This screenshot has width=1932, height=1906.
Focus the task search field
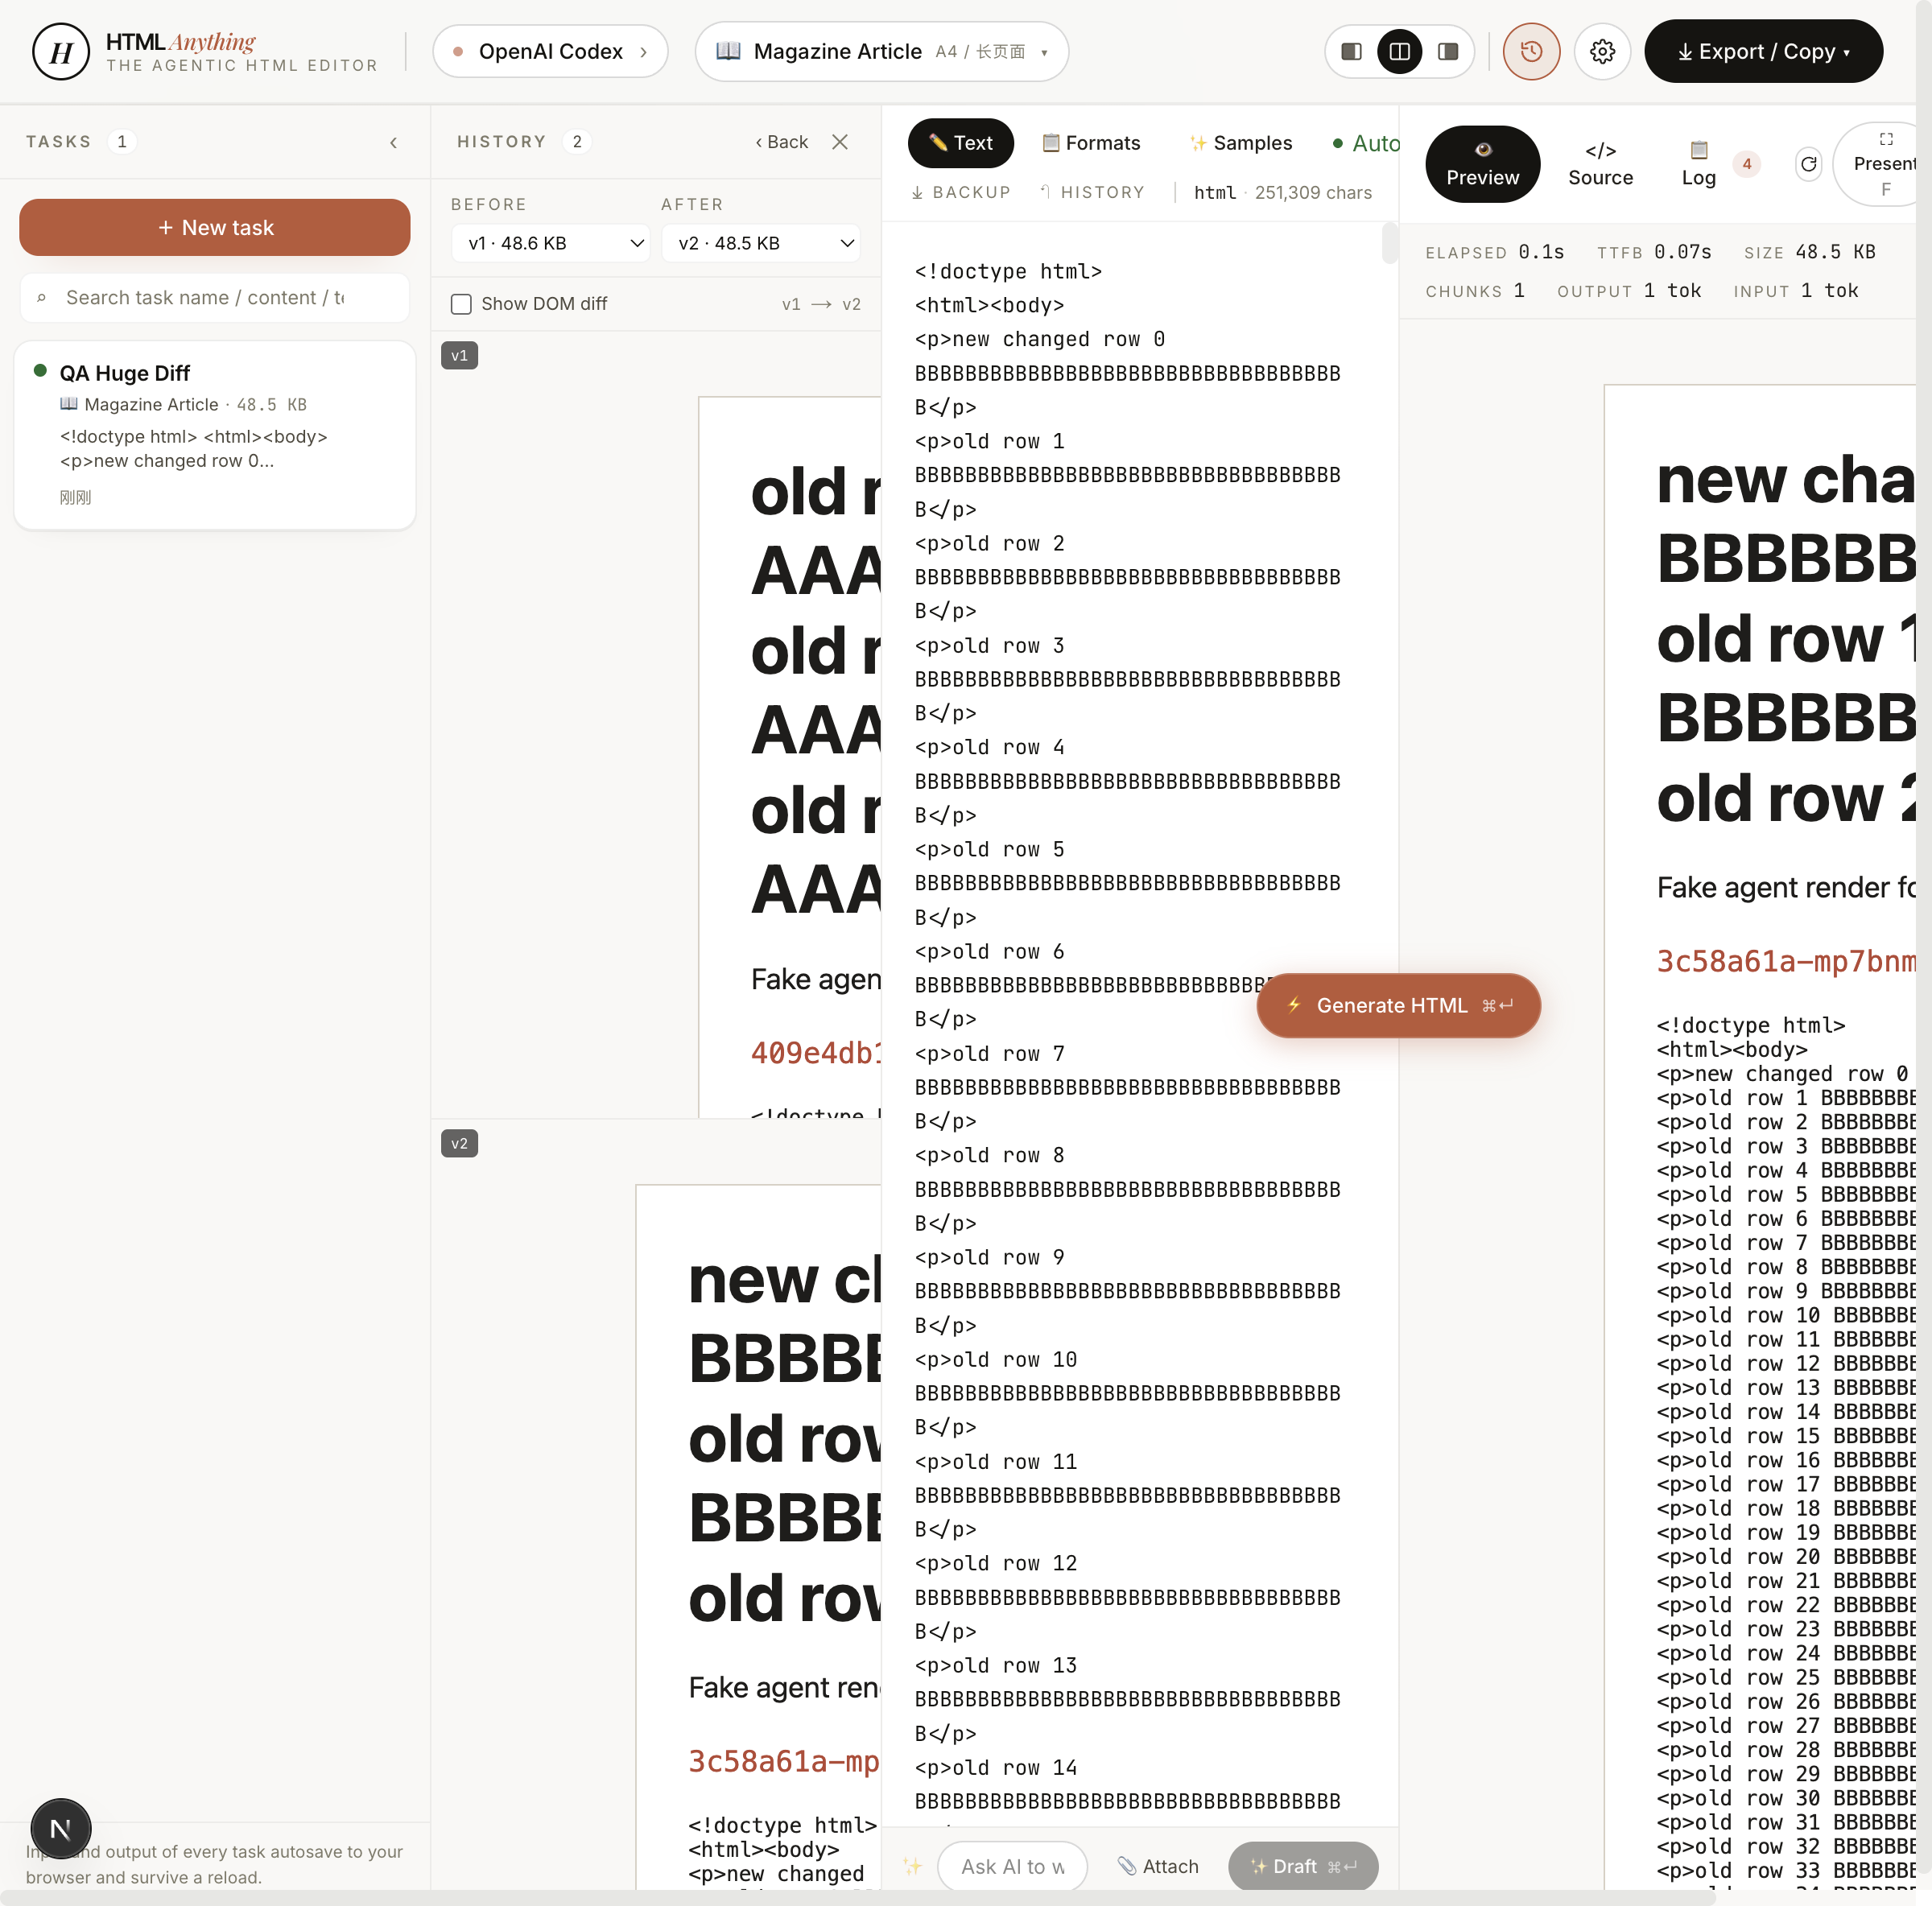click(215, 298)
